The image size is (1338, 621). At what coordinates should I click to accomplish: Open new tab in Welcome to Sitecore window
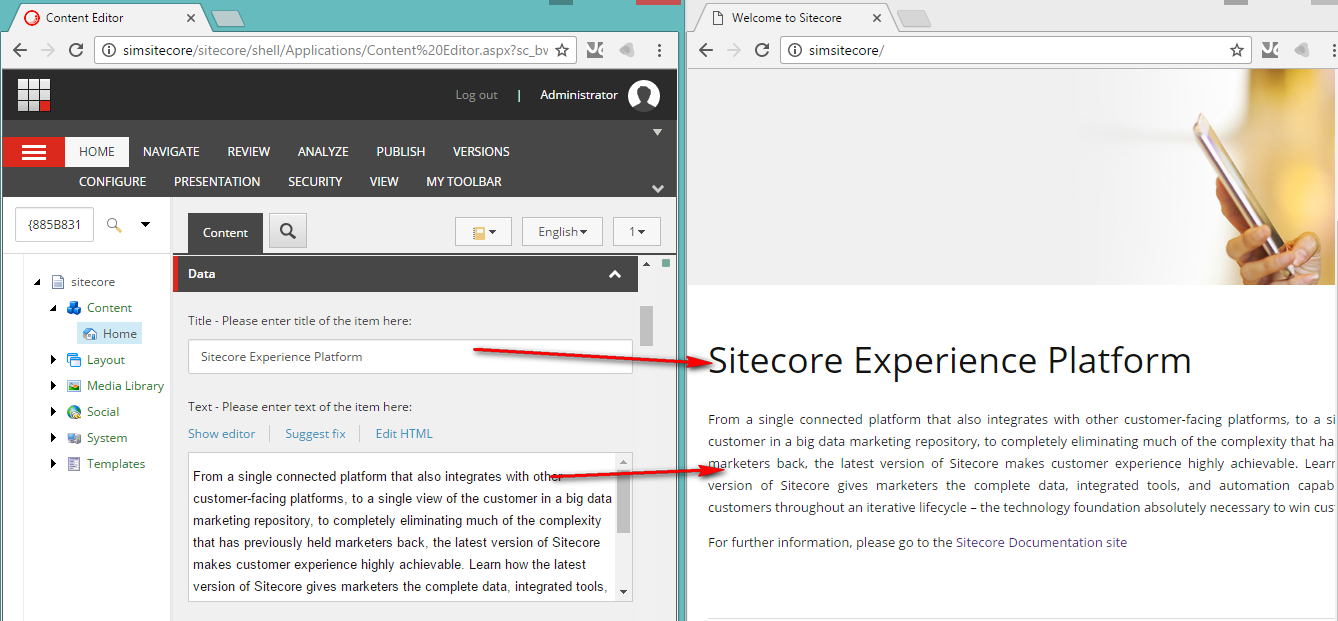pos(913,18)
